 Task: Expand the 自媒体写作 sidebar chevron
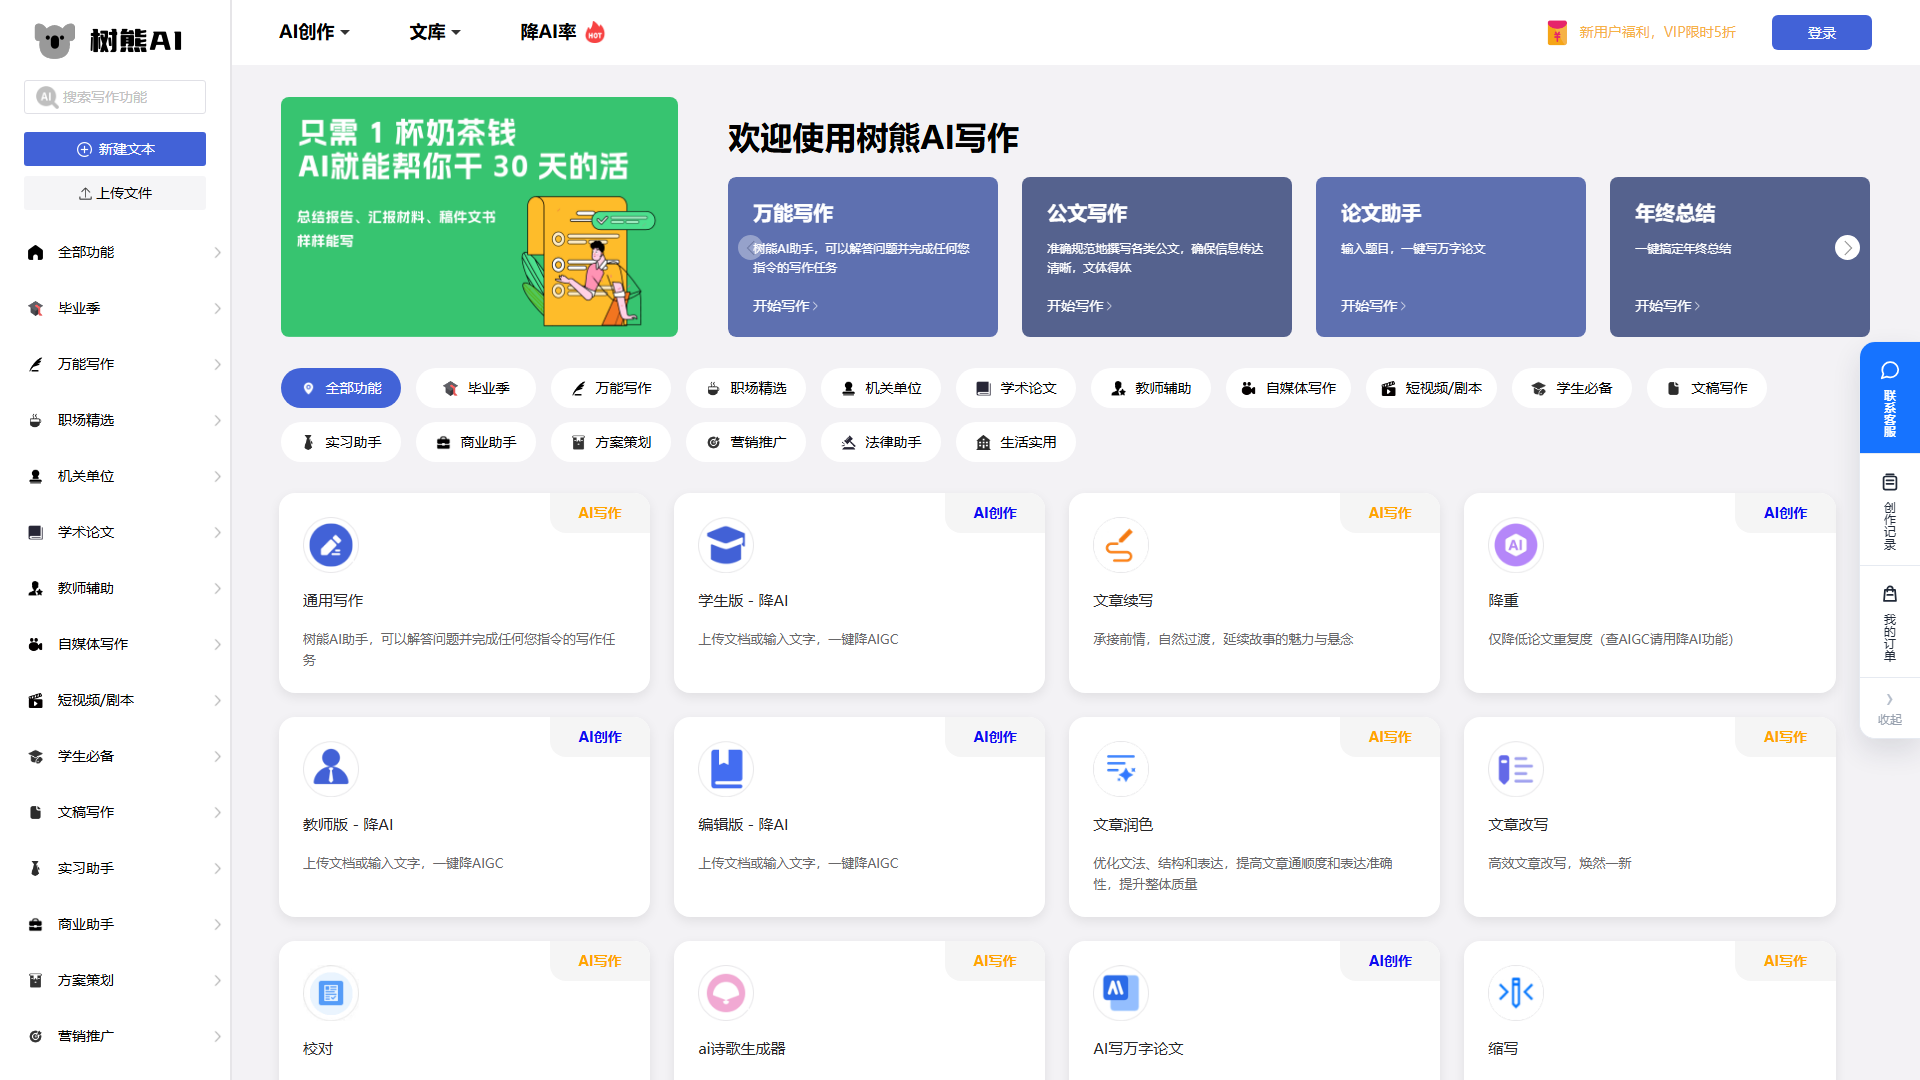[x=217, y=644]
